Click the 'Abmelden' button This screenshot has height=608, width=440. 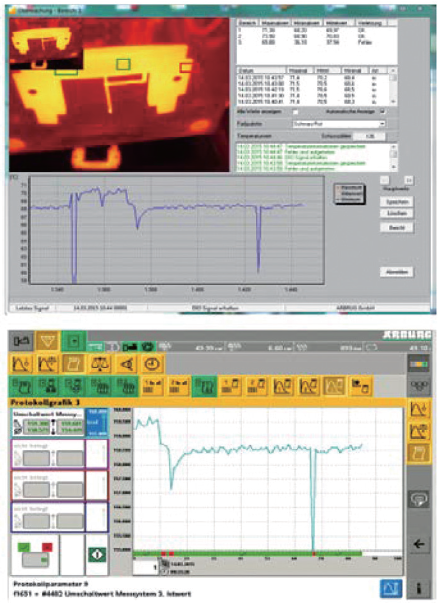tap(397, 272)
